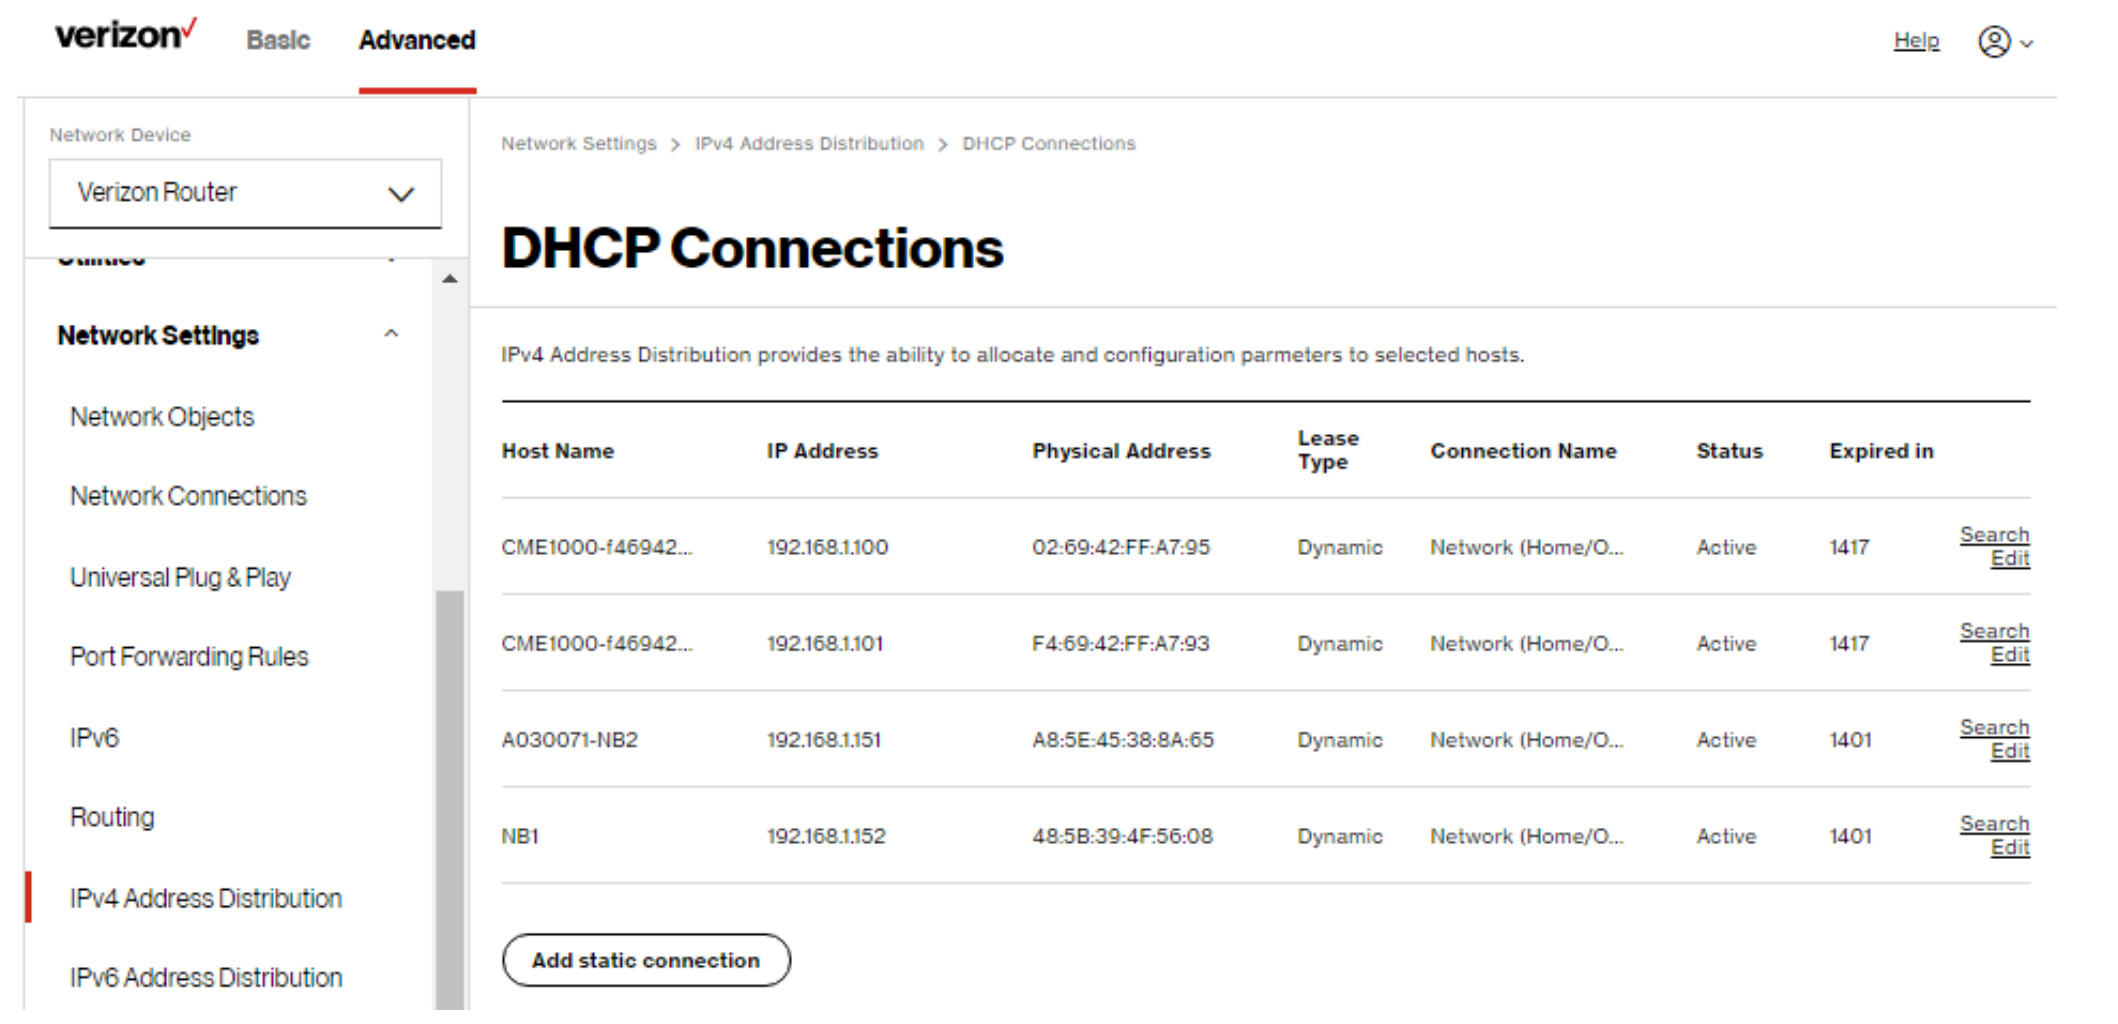Go to Port Forwarding Rules
Image resolution: width=2118 pixels, height=1024 pixels.
click(189, 657)
